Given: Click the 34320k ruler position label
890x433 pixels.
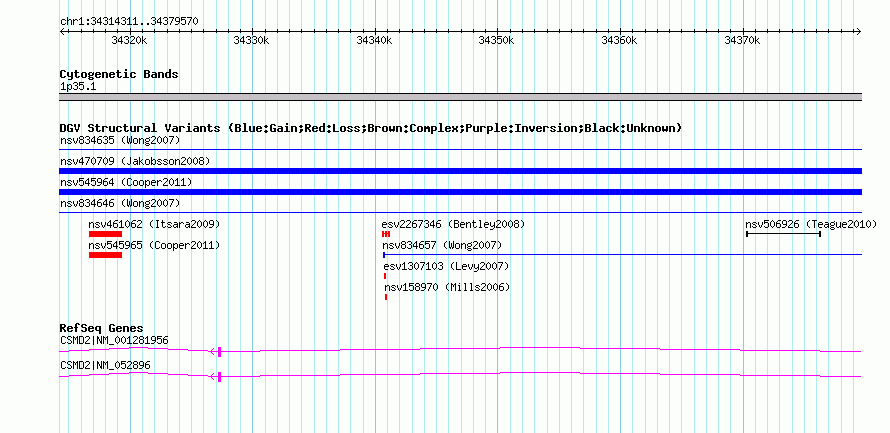Looking at the screenshot, I should point(129,40).
